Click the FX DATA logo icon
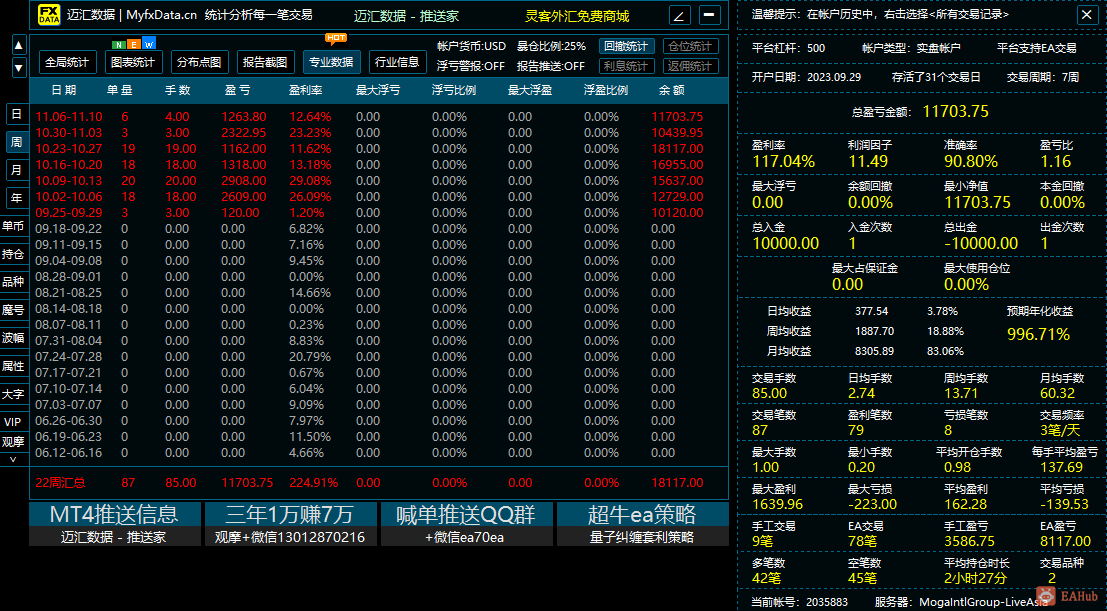 coord(49,14)
